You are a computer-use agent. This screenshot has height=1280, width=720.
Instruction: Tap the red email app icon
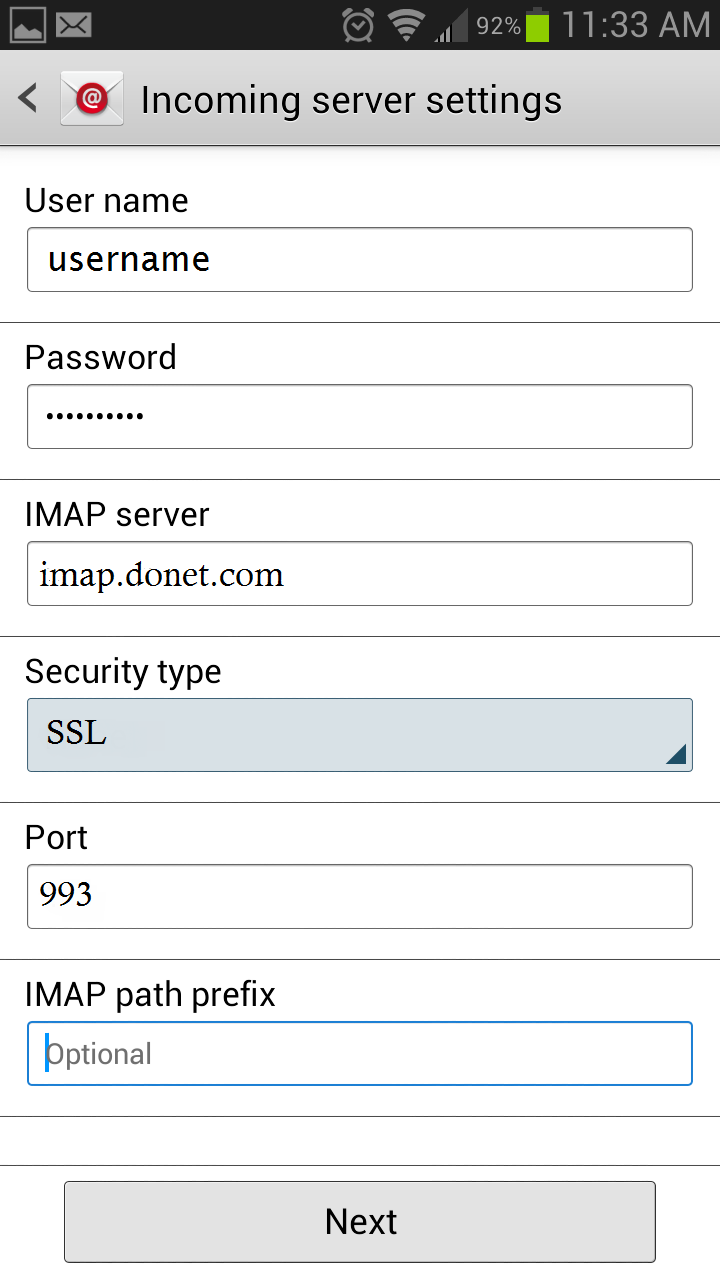[x=92, y=98]
